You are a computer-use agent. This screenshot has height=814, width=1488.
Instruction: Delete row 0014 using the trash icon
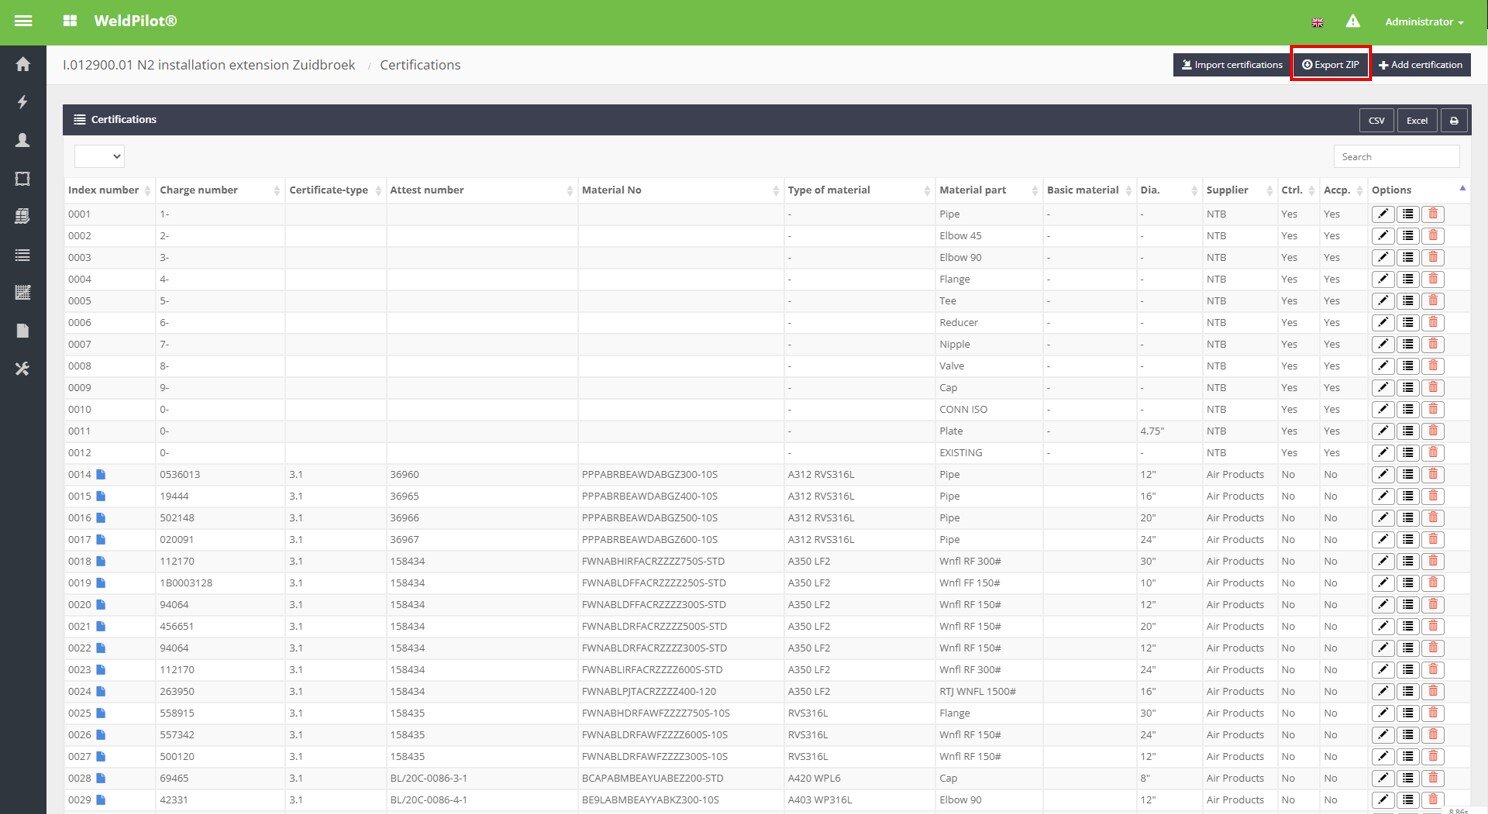(1432, 475)
